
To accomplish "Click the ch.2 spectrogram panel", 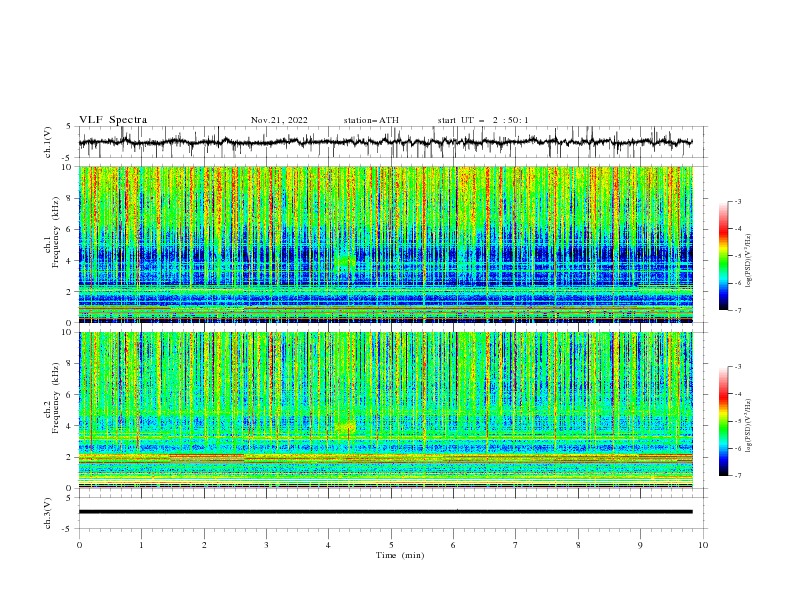I will pyautogui.click(x=385, y=410).
